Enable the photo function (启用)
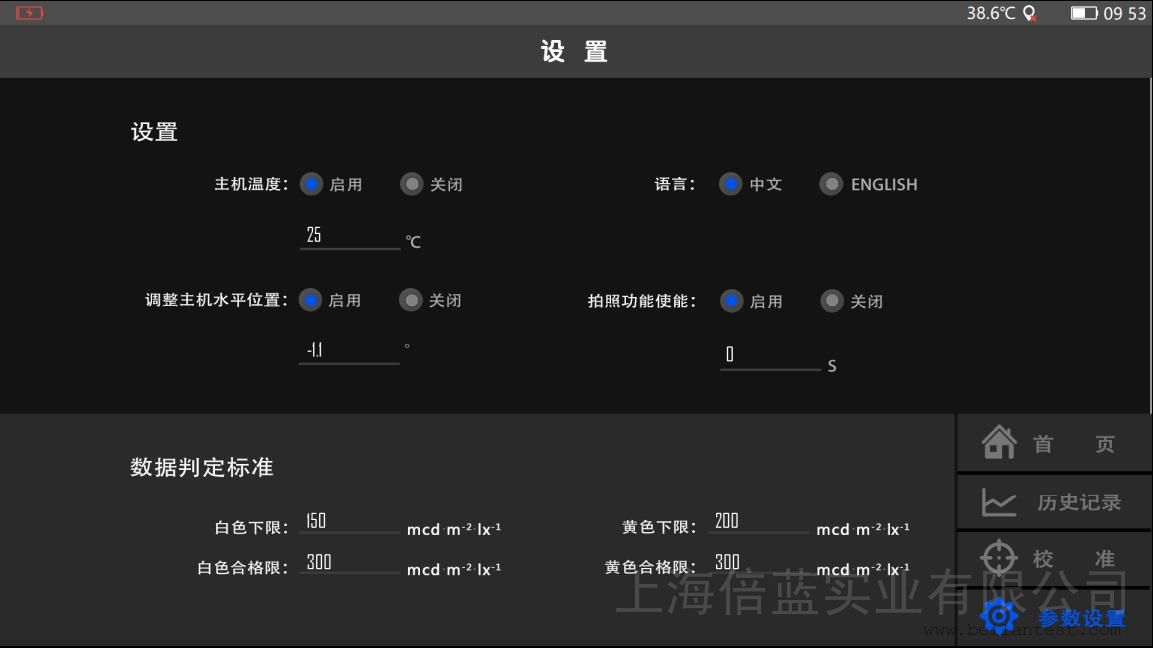Viewport: 1153px width, 648px height. click(732, 301)
